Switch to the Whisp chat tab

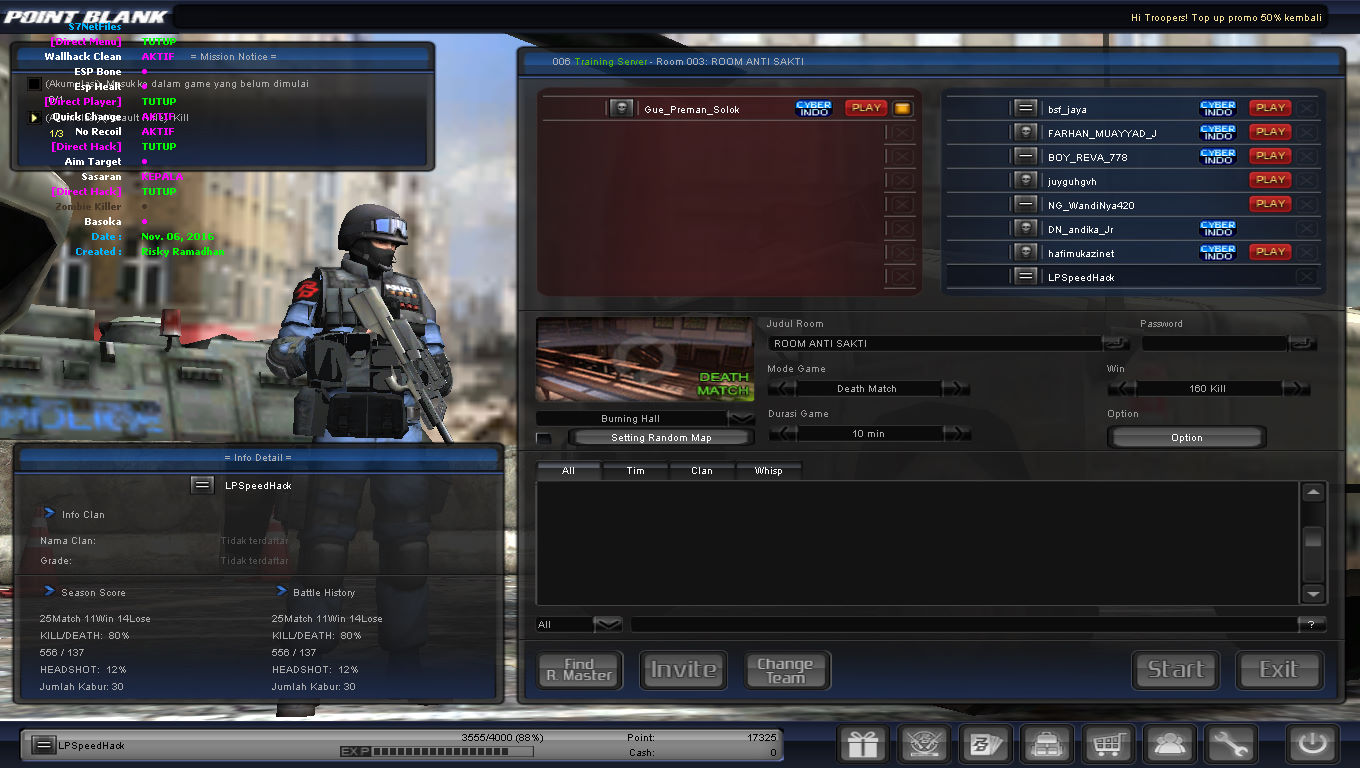point(768,470)
